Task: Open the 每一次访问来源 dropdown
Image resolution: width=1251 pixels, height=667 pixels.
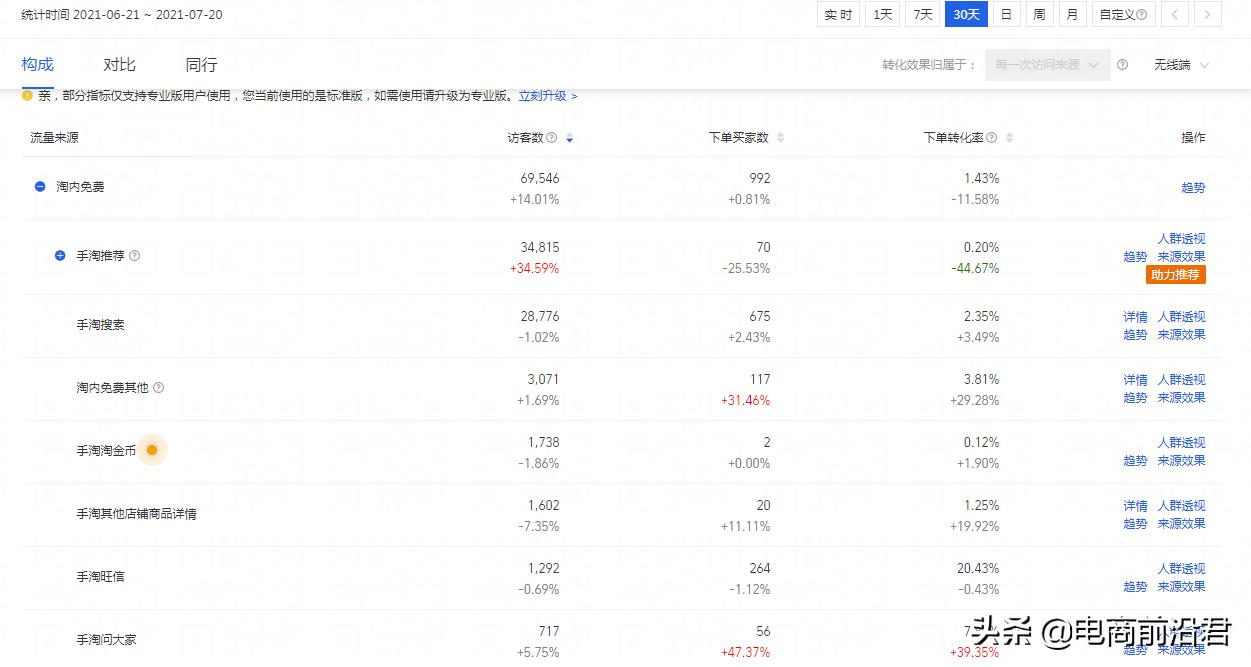Action: tap(1046, 63)
